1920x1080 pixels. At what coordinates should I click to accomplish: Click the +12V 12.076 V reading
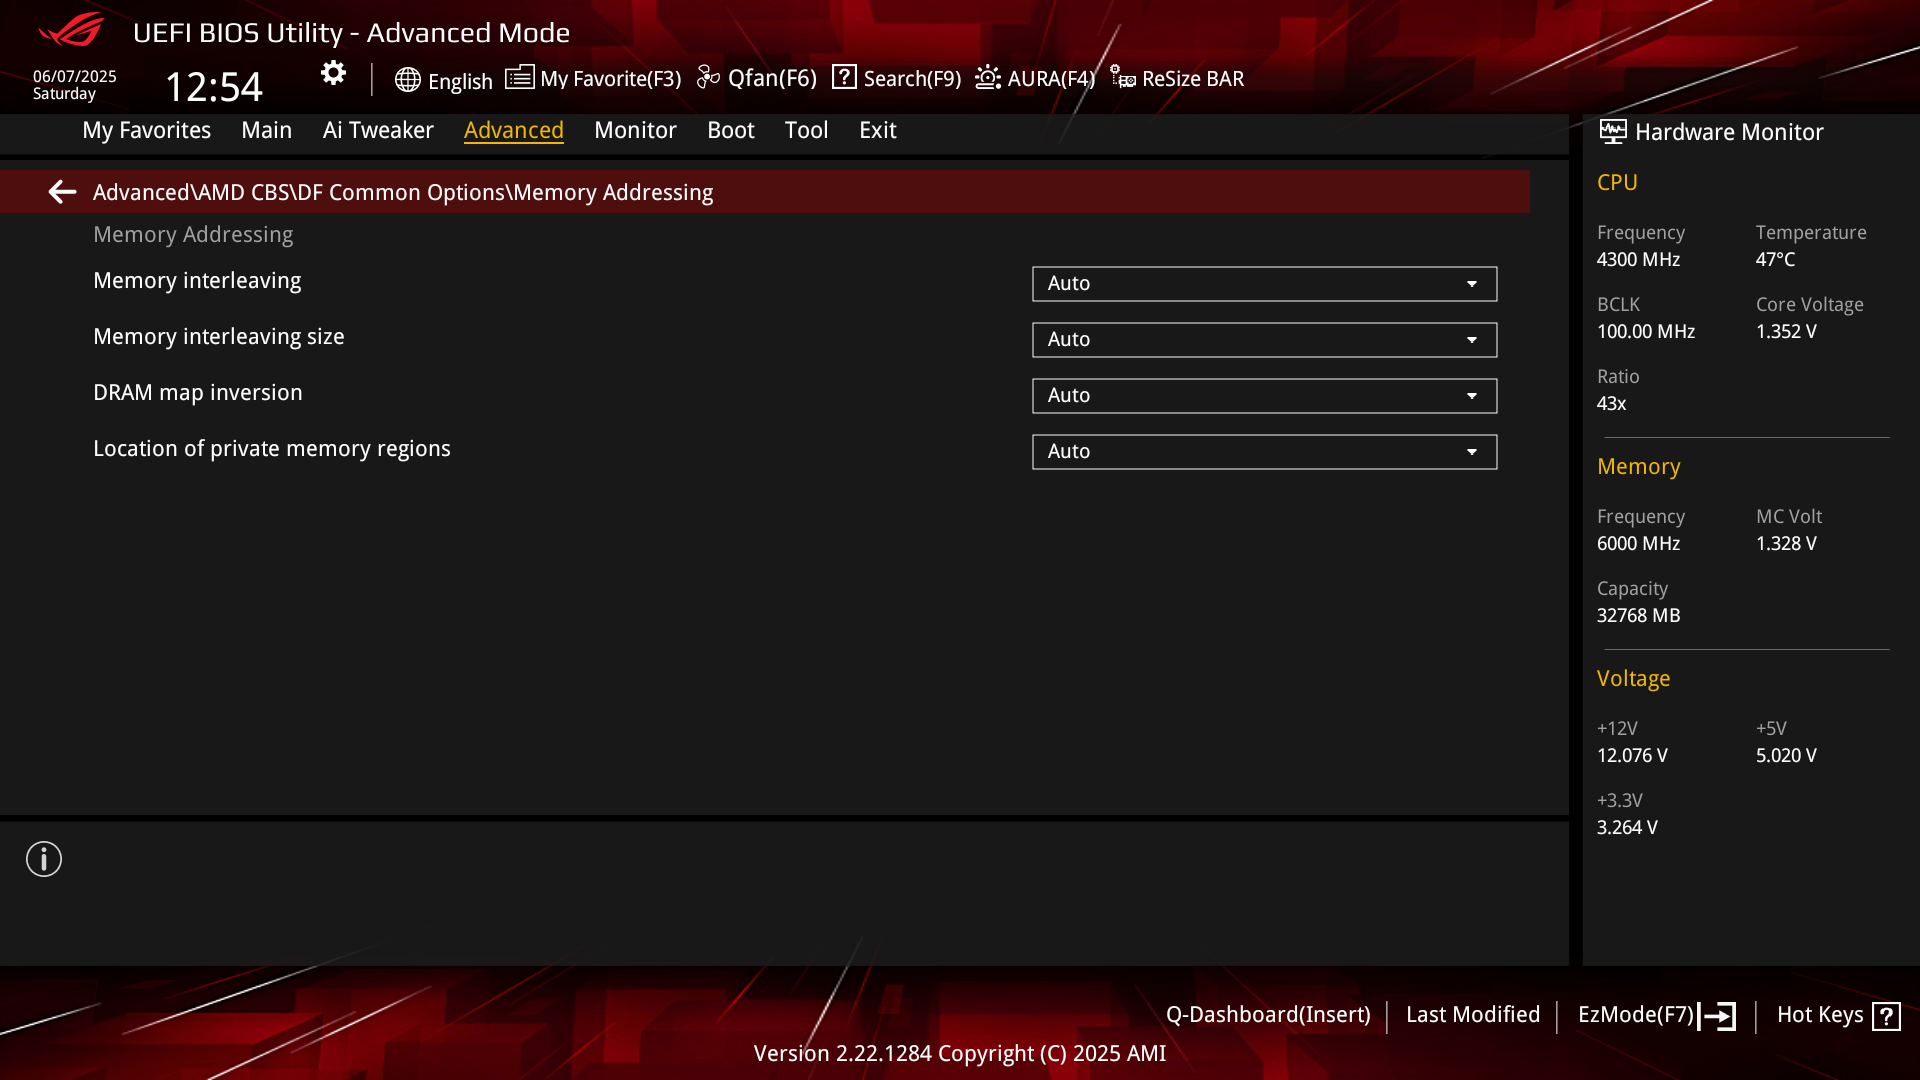[1632, 755]
